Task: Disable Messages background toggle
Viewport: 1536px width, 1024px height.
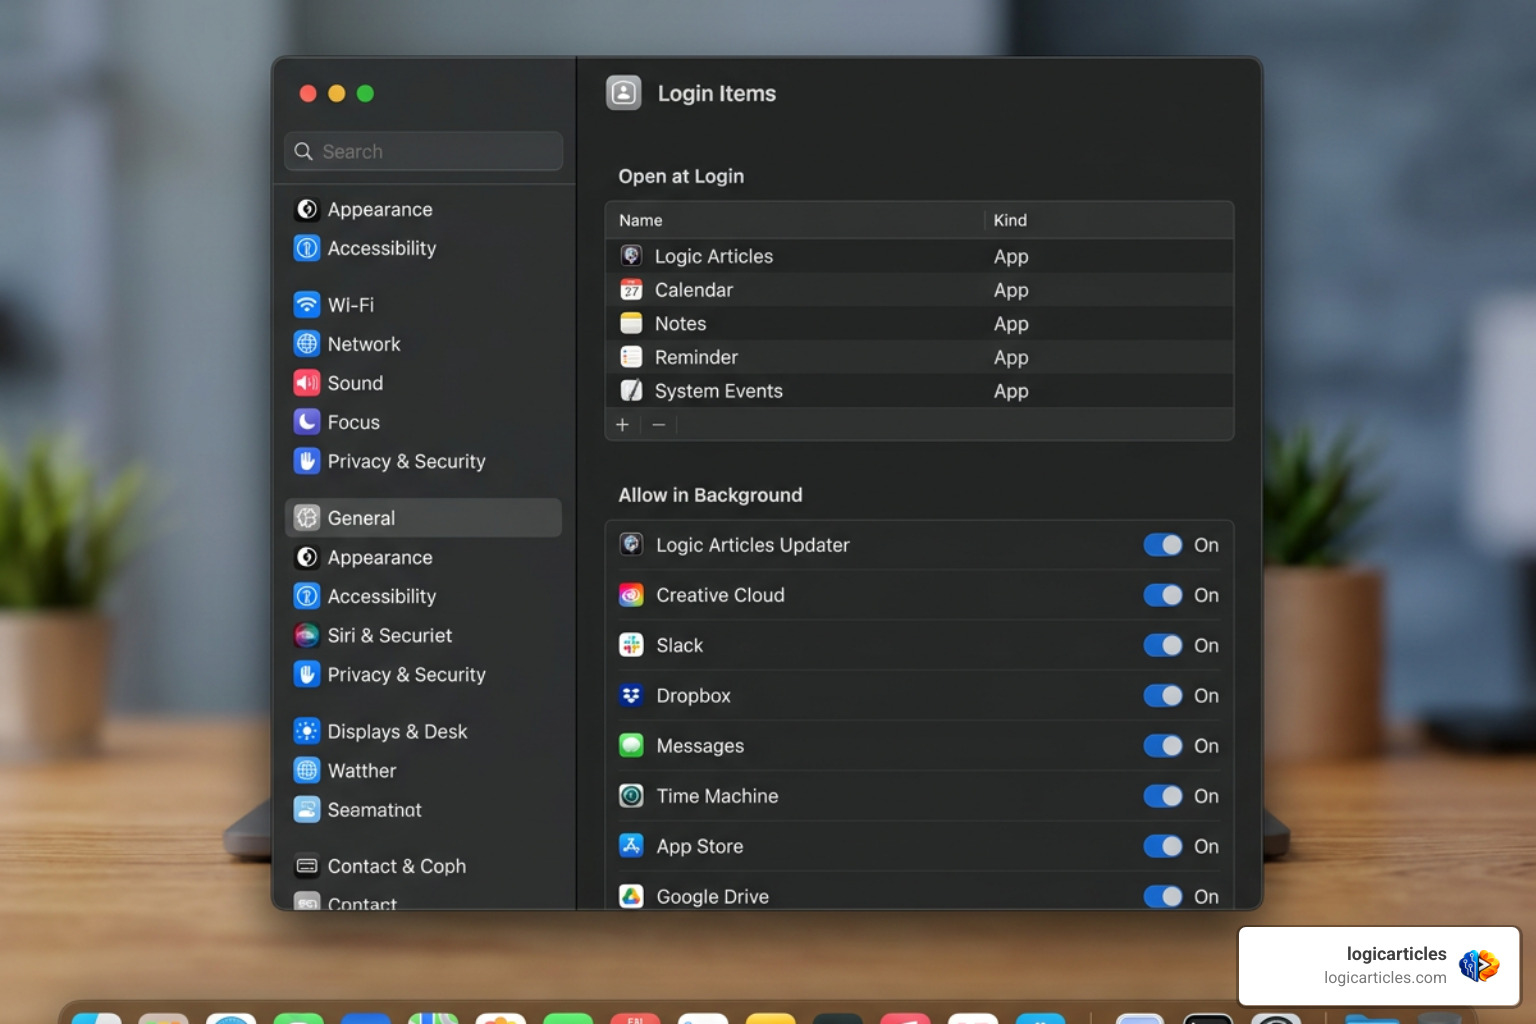Action: point(1163,746)
